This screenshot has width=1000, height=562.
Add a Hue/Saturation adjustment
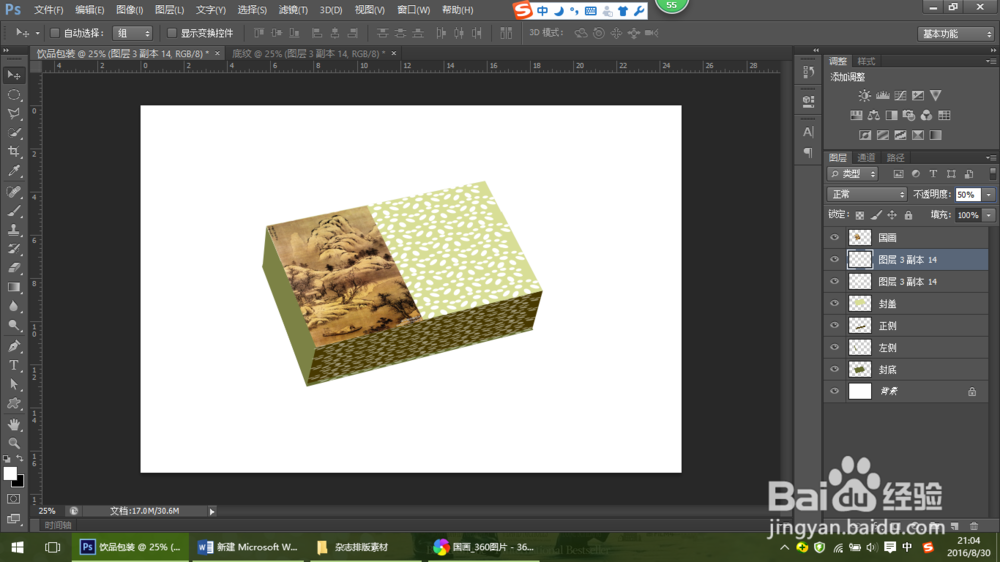tap(856, 115)
